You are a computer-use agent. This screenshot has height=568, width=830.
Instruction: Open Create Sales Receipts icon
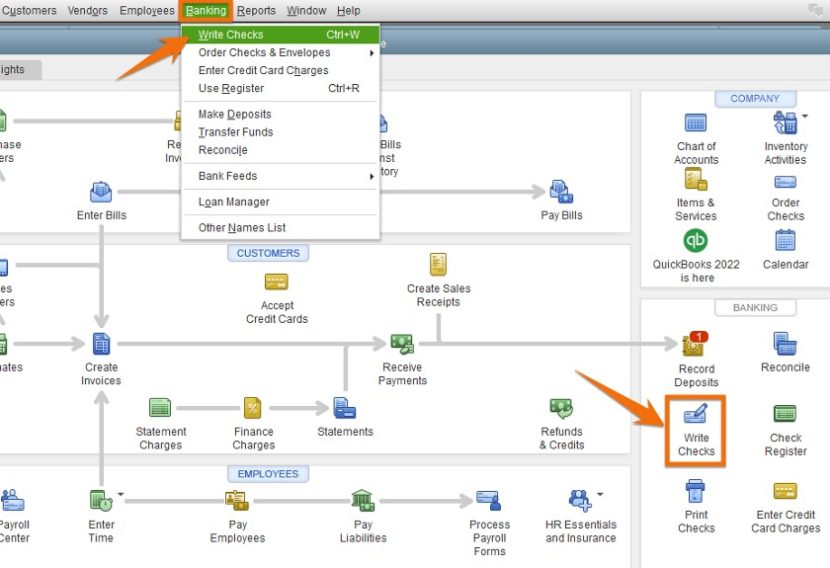pos(438,265)
